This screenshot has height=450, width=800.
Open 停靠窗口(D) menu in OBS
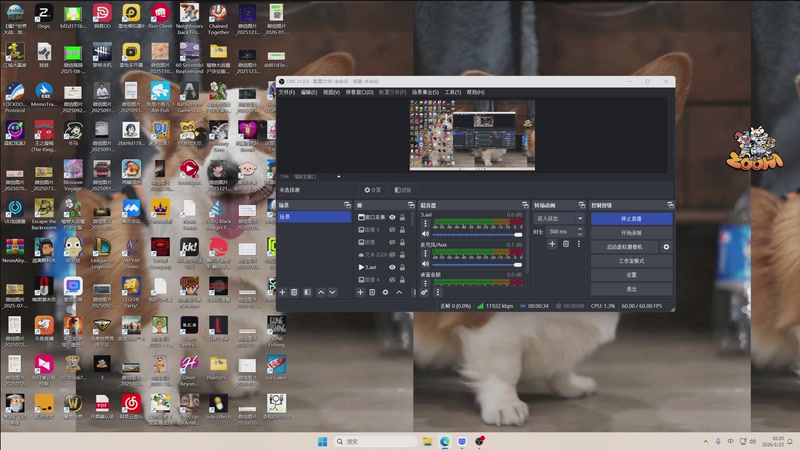(360, 92)
